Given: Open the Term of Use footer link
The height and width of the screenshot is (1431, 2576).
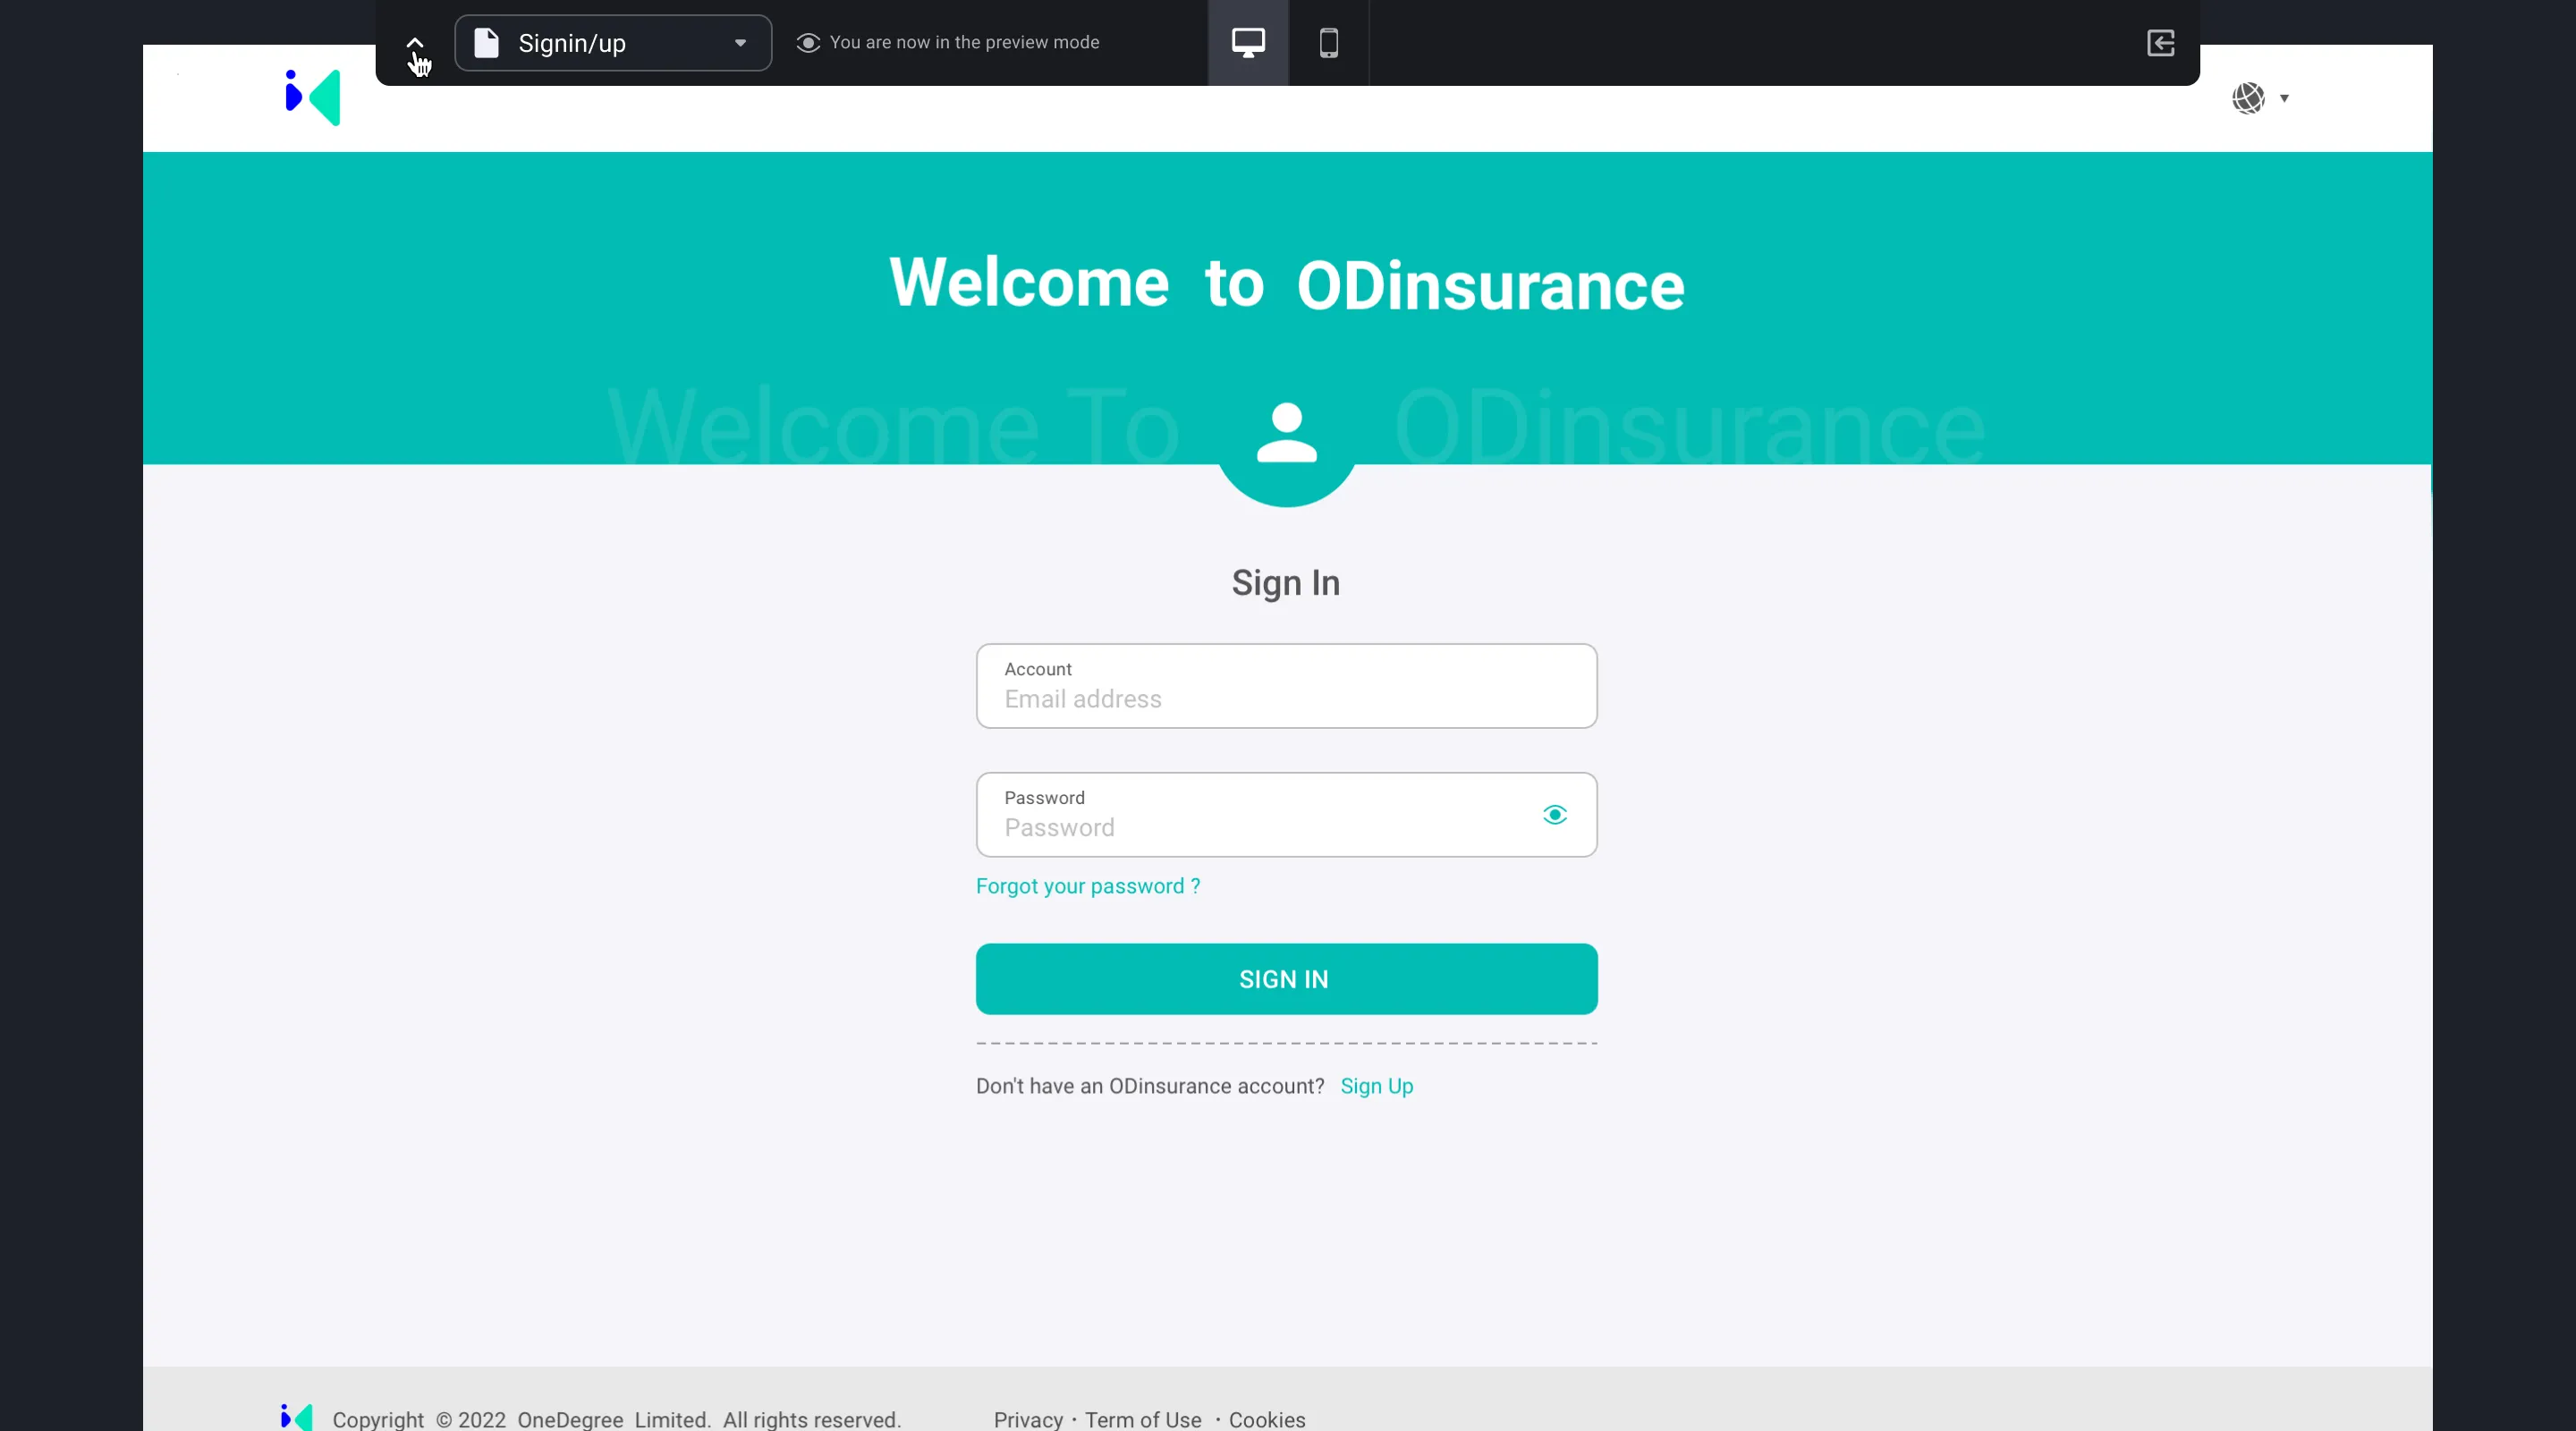Looking at the screenshot, I should (x=1143, y=1419).
